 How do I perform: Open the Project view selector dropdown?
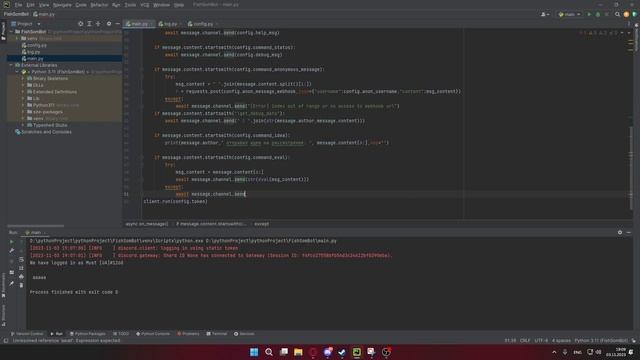pyautogui.click(x=26, y=24)
